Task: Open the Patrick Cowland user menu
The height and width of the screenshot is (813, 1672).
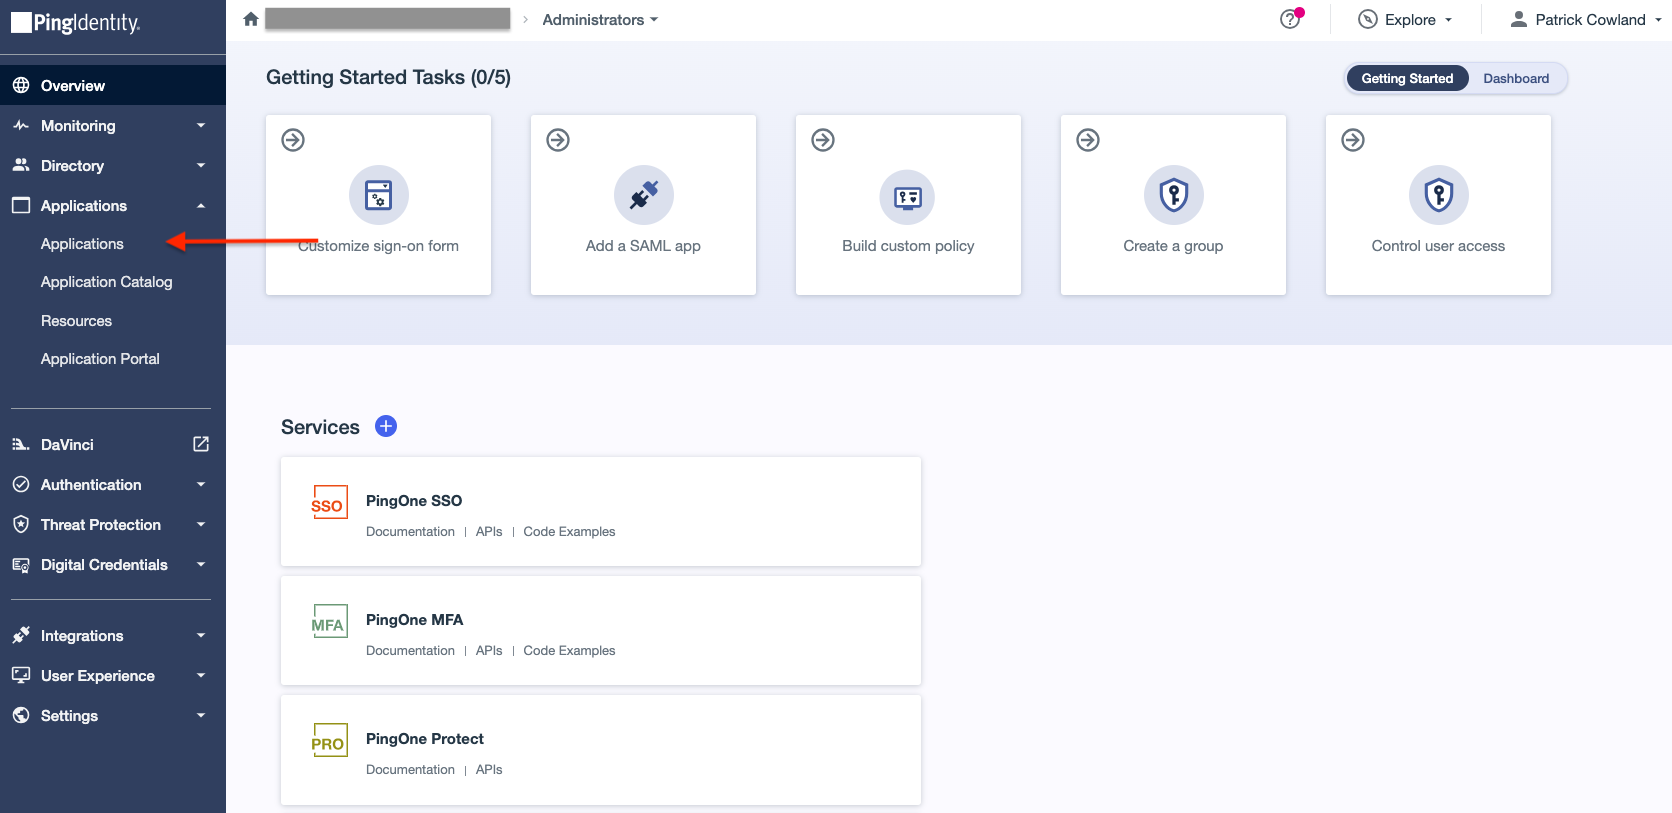Action: [1586, 20]
